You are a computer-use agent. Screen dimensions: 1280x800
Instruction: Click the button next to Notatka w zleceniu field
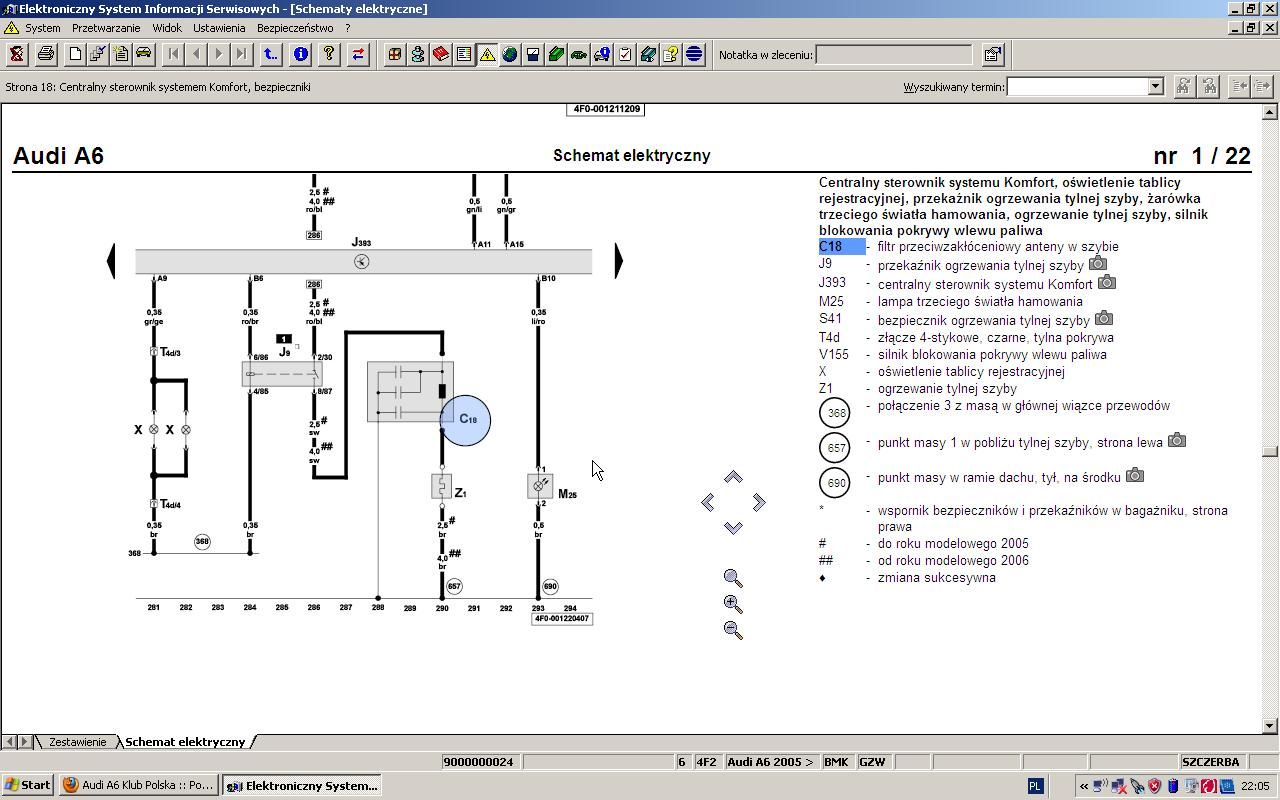click(992, 54)
